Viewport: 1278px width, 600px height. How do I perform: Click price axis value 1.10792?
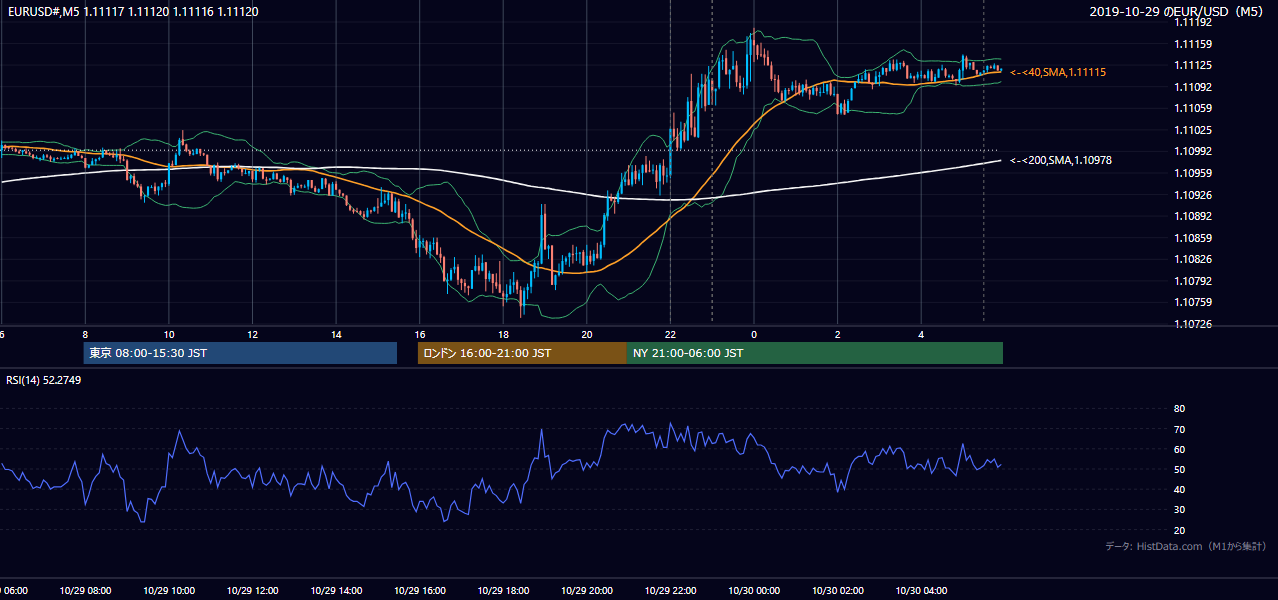(1193, 281)
